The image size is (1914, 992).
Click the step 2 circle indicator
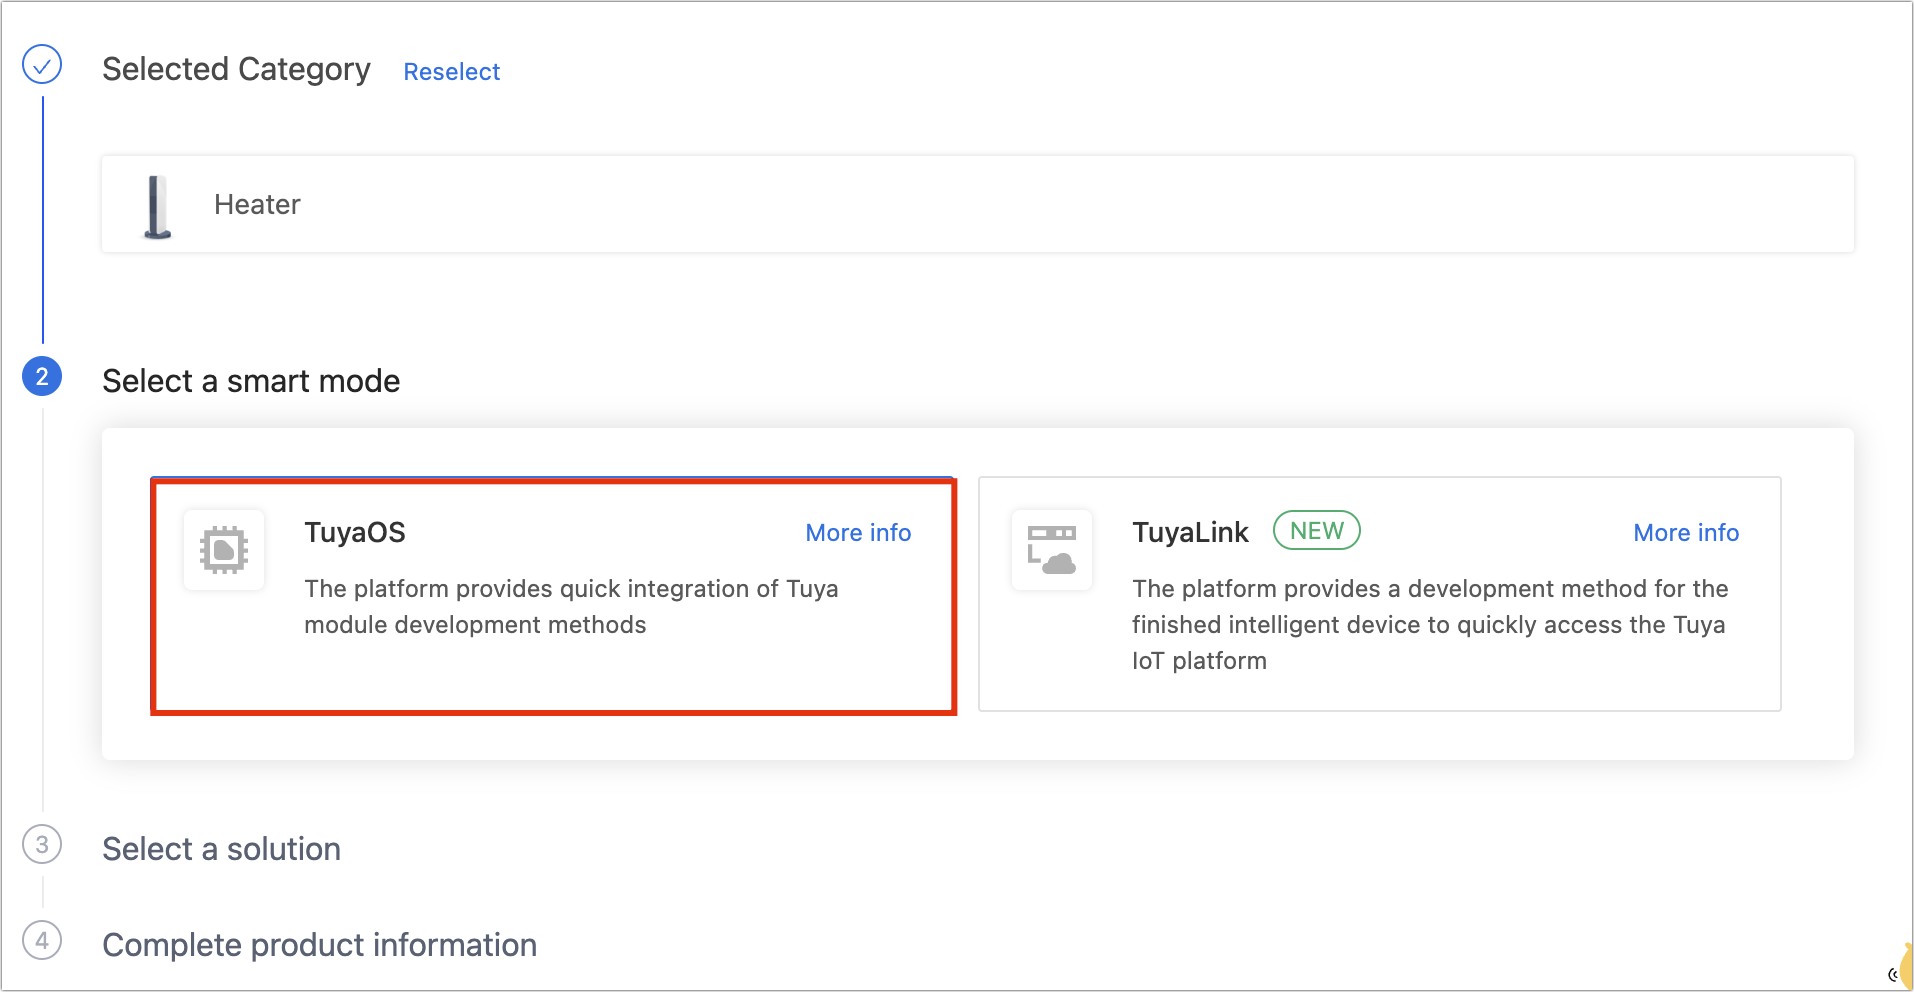42,377
